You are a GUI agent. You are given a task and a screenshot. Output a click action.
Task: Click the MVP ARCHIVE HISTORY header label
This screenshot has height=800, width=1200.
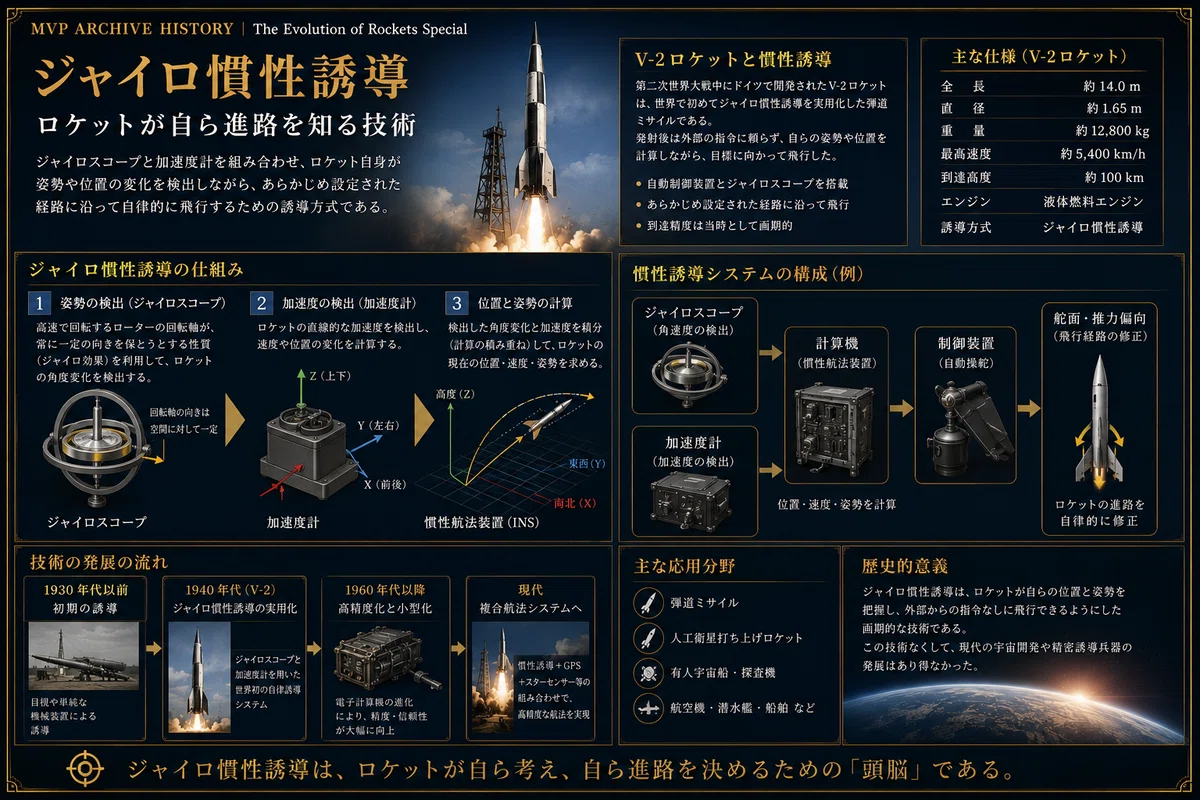point(132,28)
